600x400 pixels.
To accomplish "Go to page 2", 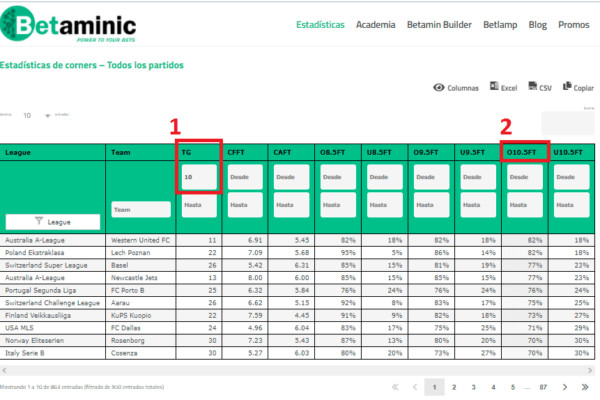I will pyautogui.click(x=454, y=387).
